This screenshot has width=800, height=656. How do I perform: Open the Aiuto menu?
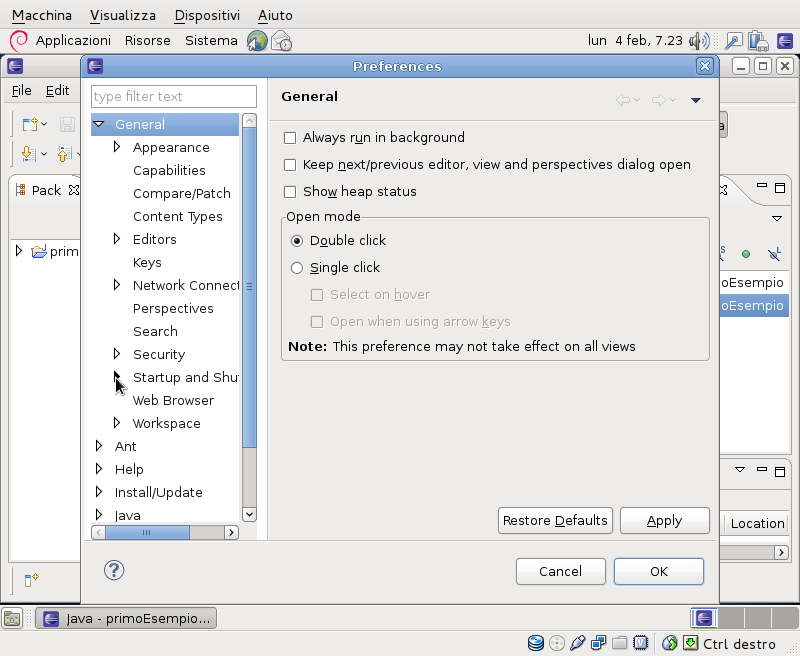point(276,15)
